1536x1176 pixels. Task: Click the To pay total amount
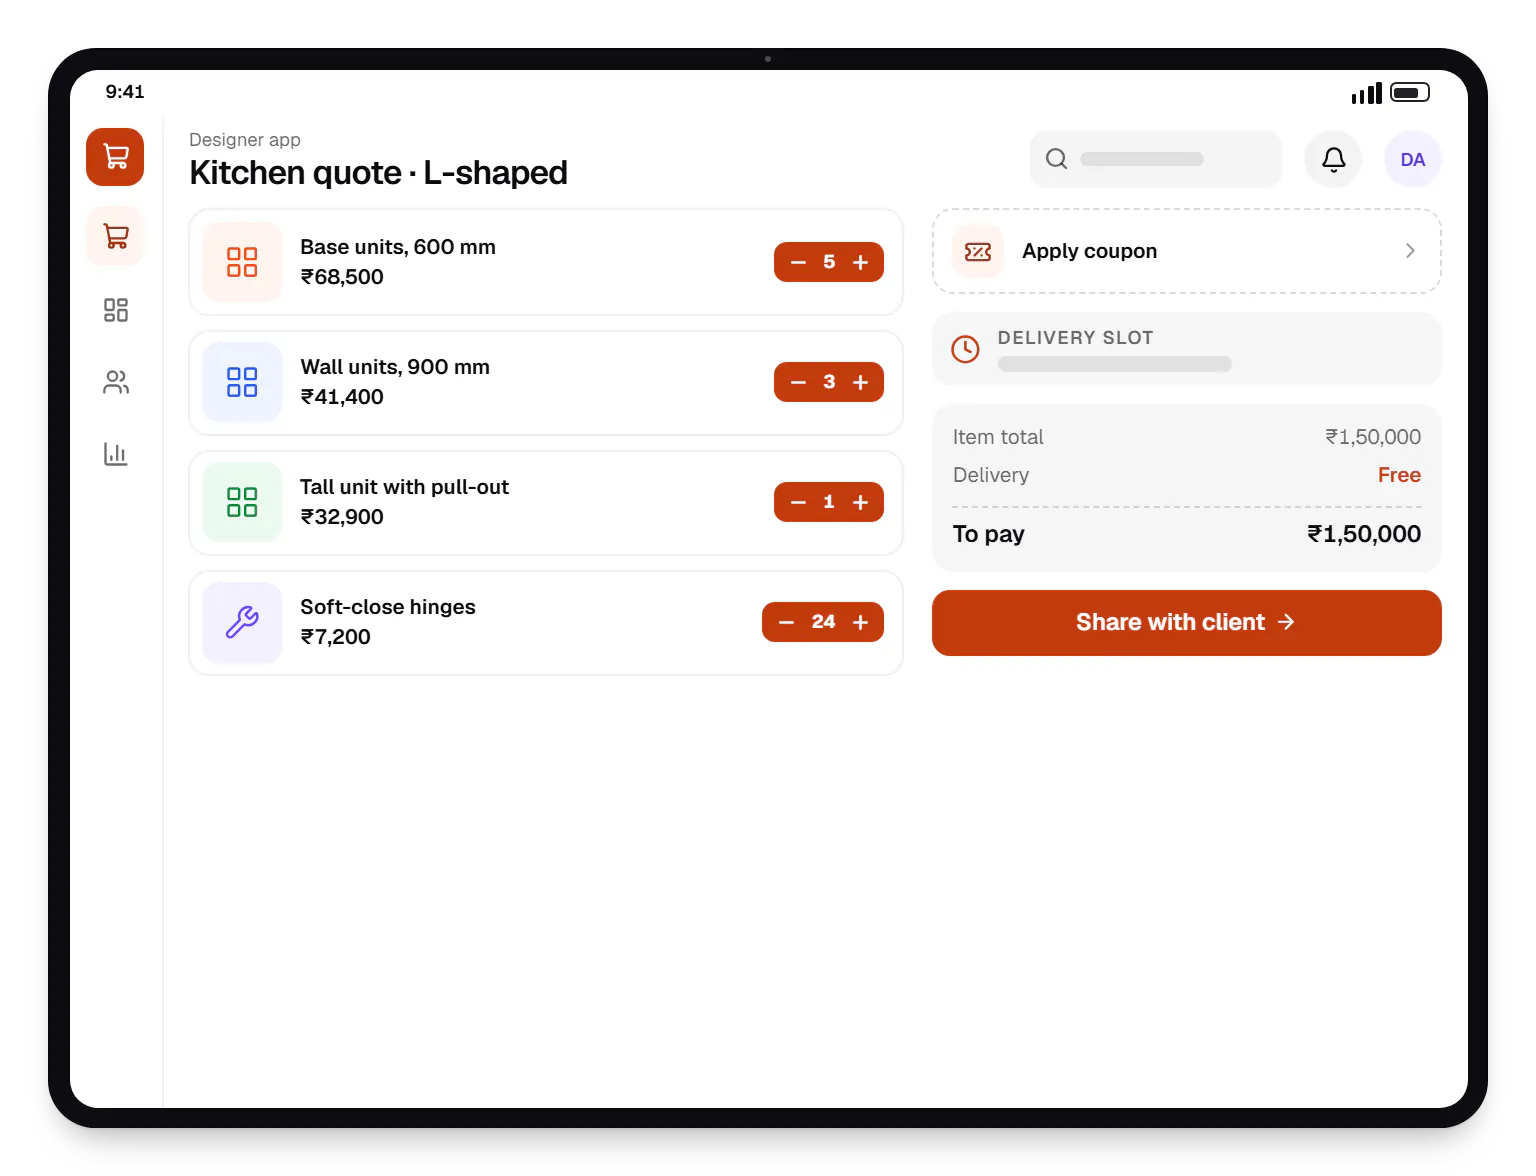click(x=1364, y=534)
